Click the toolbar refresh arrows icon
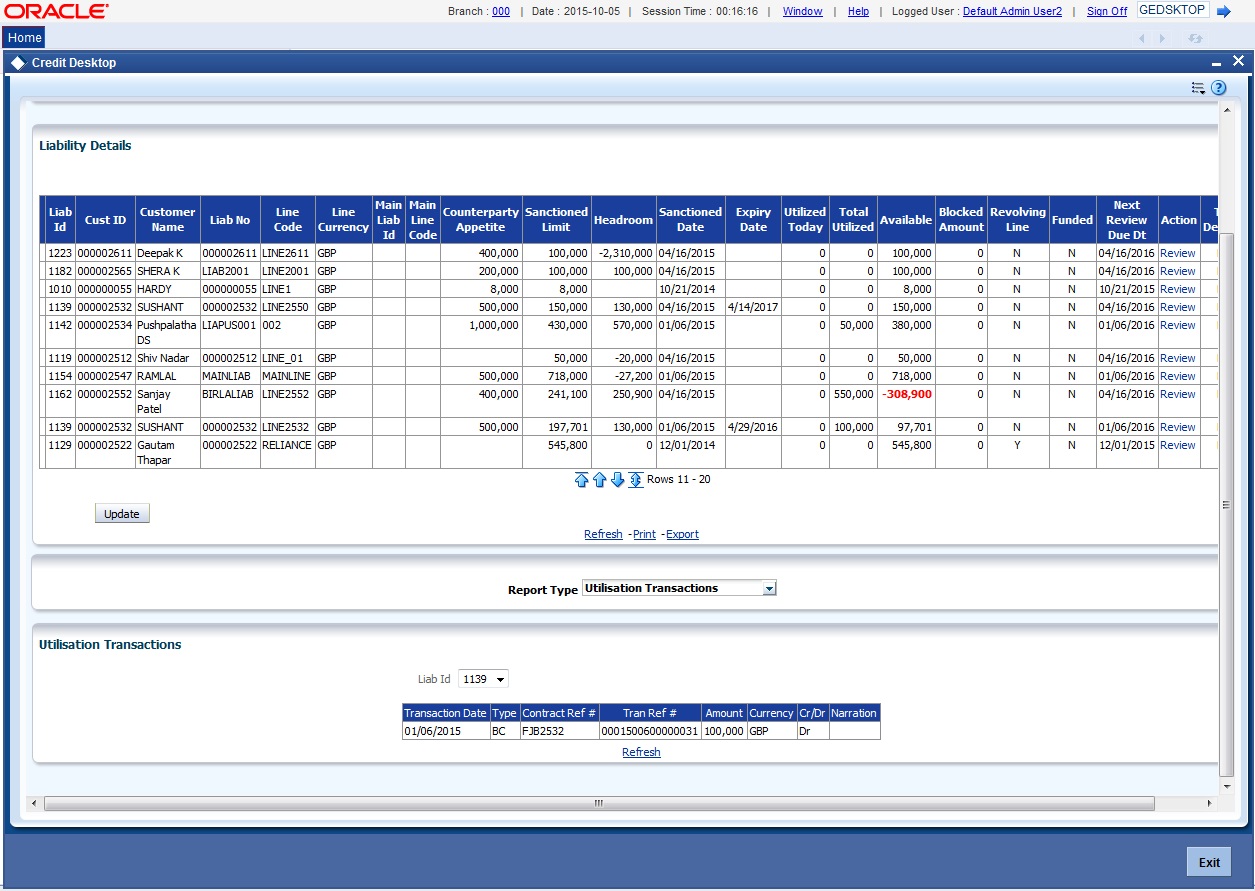The height and width of the screenshot is (891, 1255). click(x=1194, y=38)
